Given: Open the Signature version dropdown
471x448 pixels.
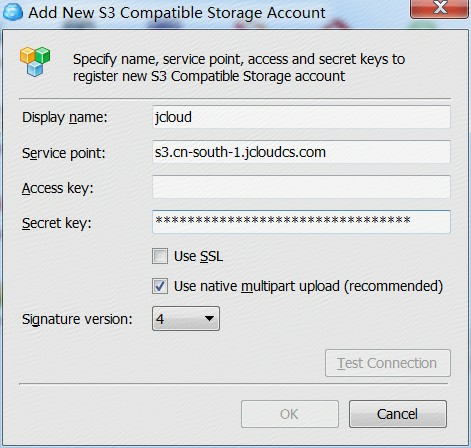Looking at the screenshot, I should [x=186, y=319].
